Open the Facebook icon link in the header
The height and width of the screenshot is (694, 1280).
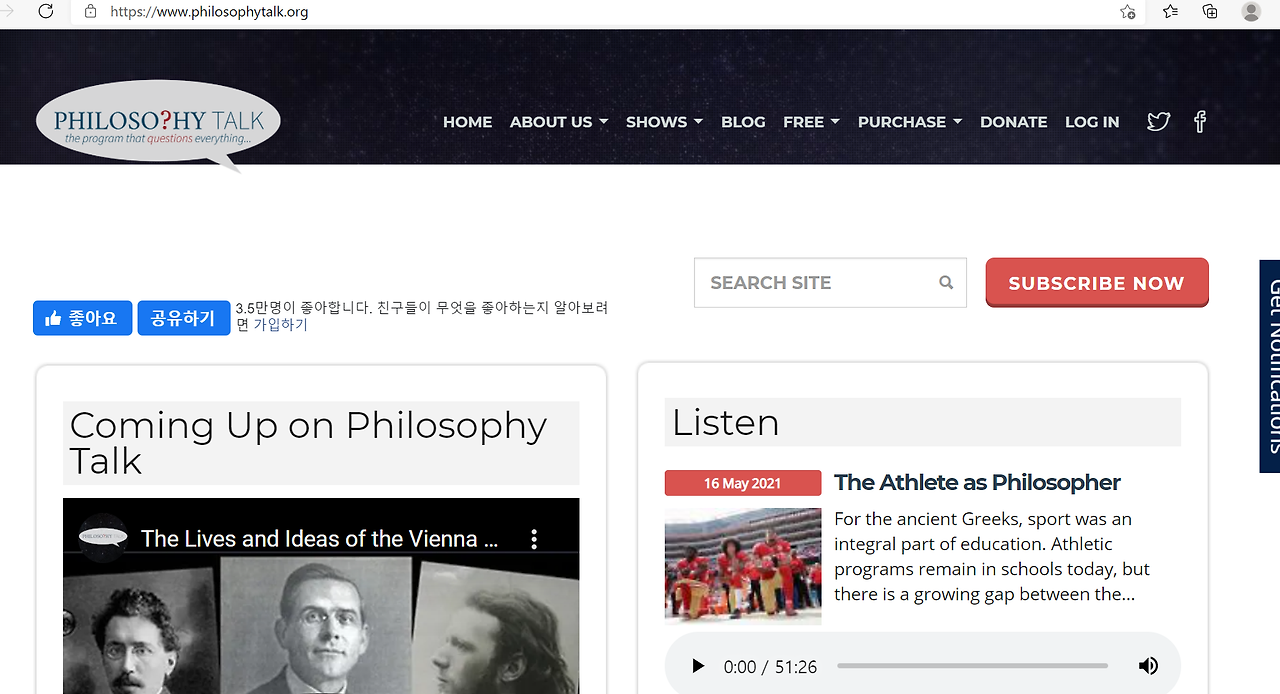[1200, 122]
